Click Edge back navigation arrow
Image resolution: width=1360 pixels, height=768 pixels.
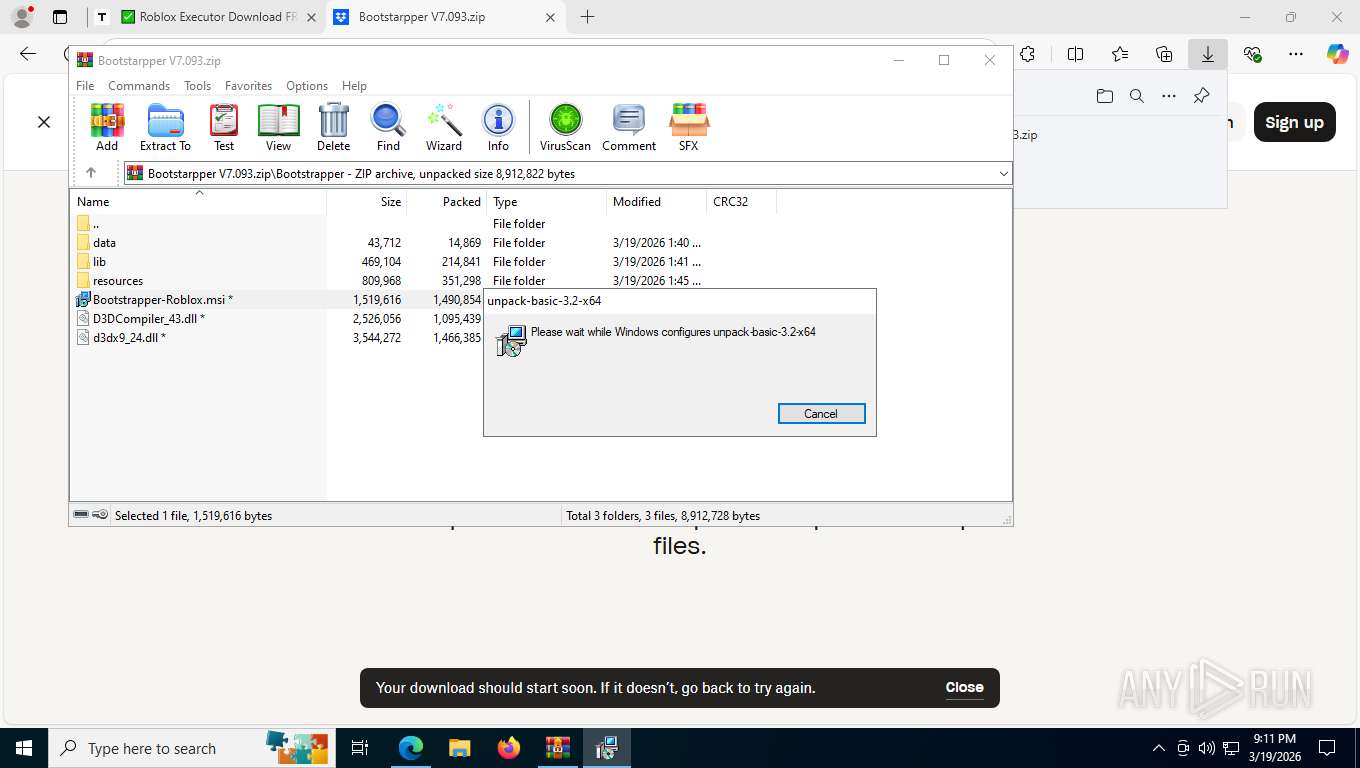pos(28,54)
